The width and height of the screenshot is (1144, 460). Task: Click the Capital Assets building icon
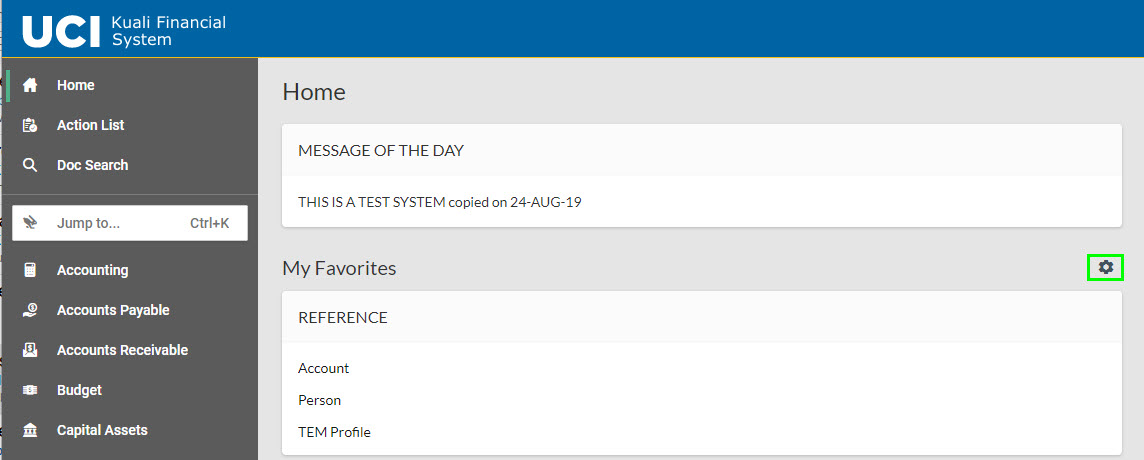coord(30,431)
